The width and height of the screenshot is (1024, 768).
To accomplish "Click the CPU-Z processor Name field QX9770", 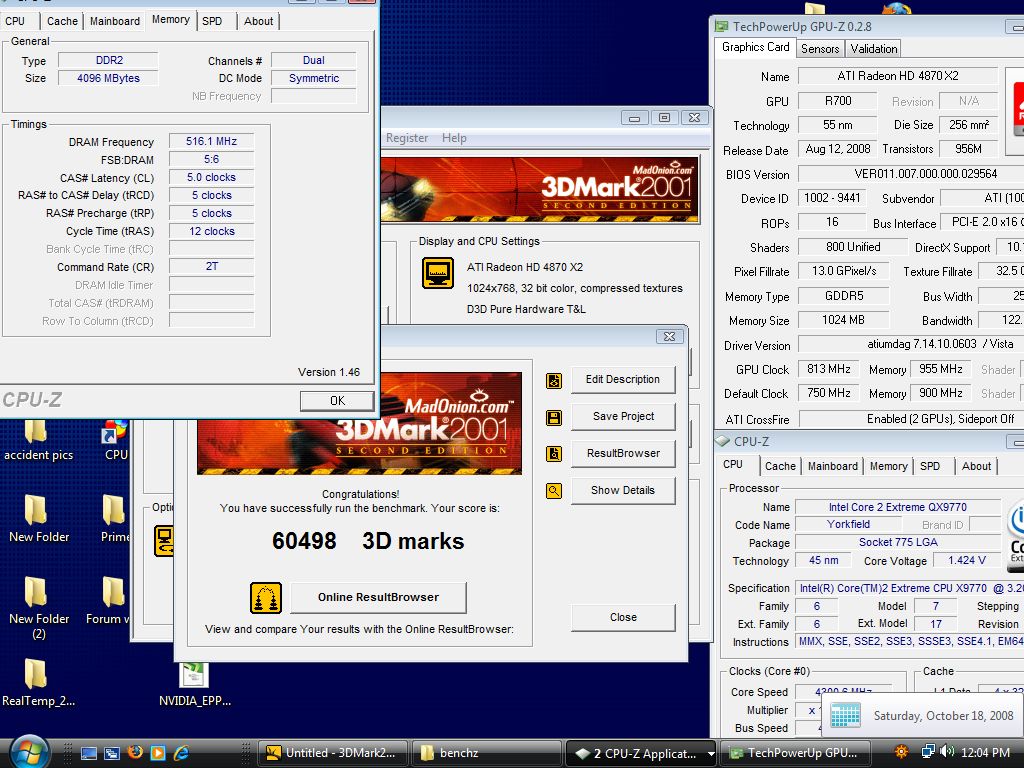I will 897,507.
